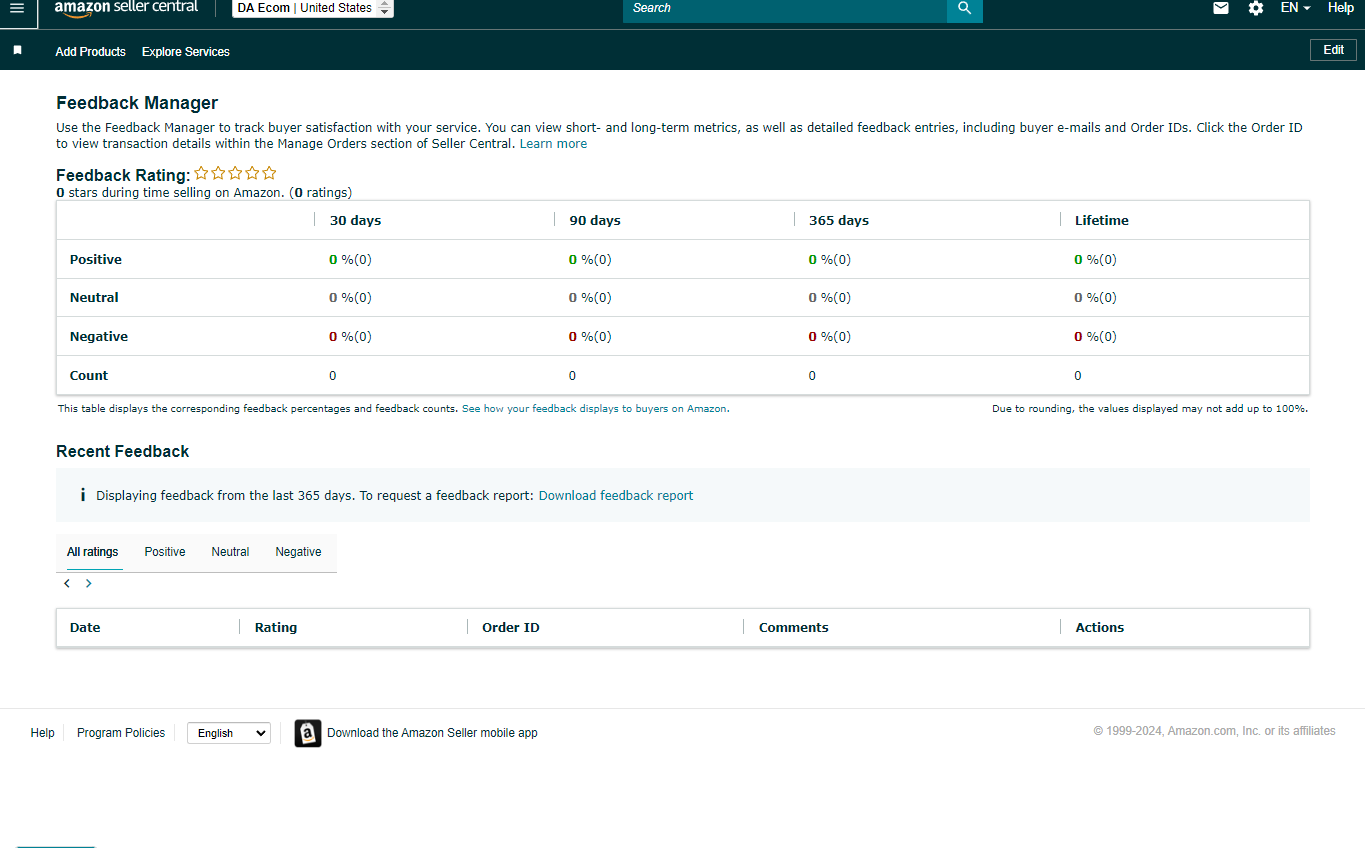
Task: Go to previous feedback page arrow
Action: pos(67,583)
